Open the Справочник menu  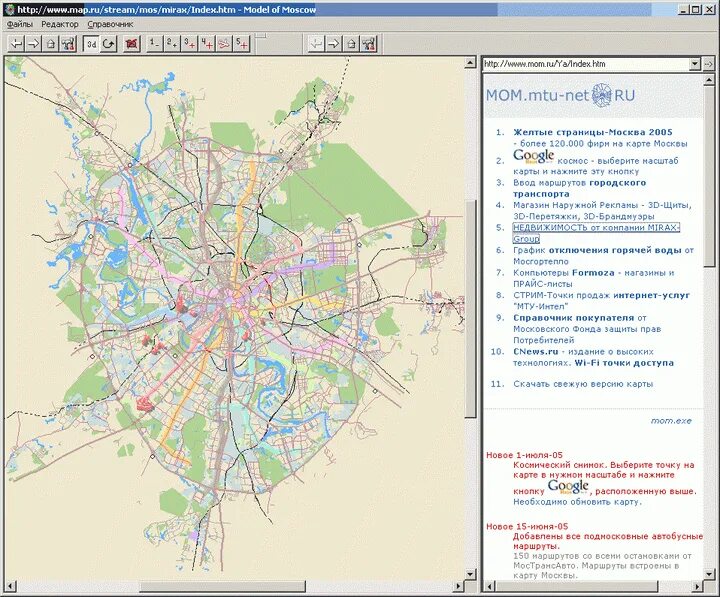tap(110, 24)
